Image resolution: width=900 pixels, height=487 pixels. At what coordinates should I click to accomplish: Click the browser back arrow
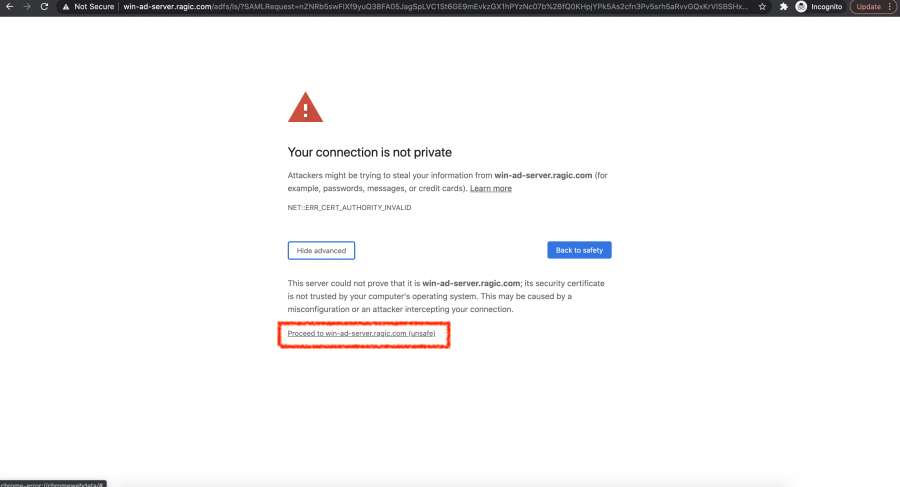coord(9,6)
